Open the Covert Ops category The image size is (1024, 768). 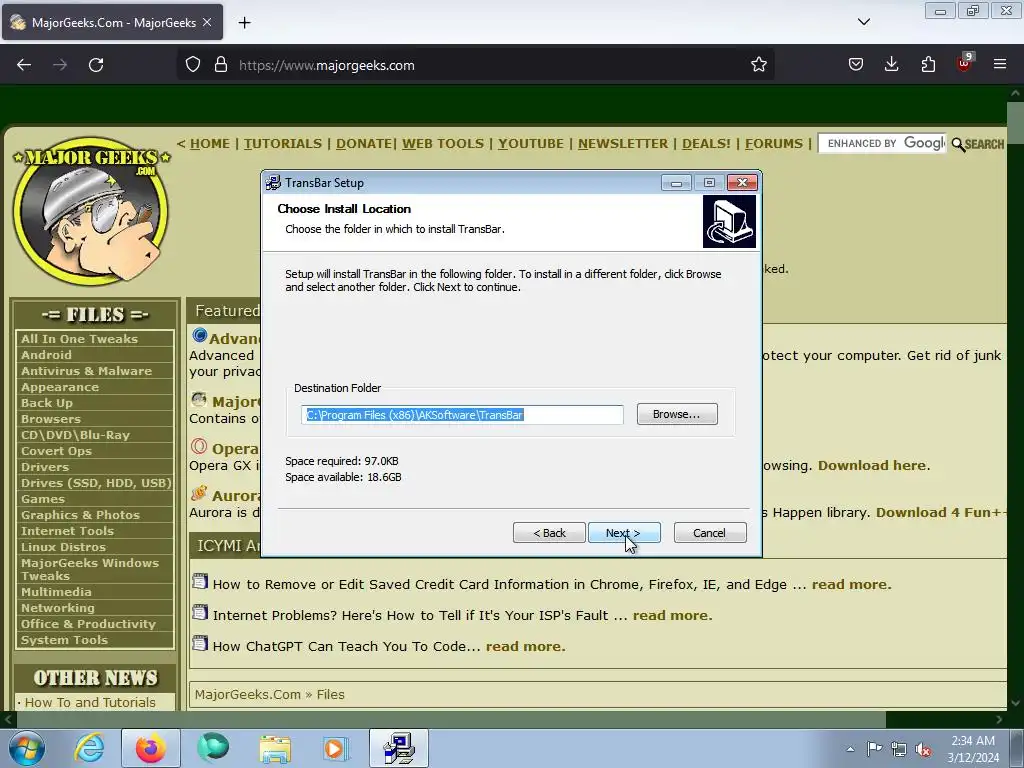56,451
